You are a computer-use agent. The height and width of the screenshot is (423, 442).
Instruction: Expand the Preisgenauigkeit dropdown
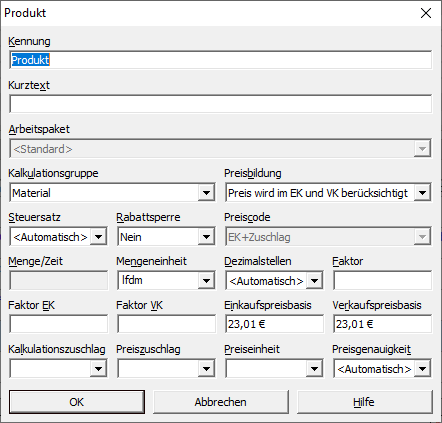382,368
